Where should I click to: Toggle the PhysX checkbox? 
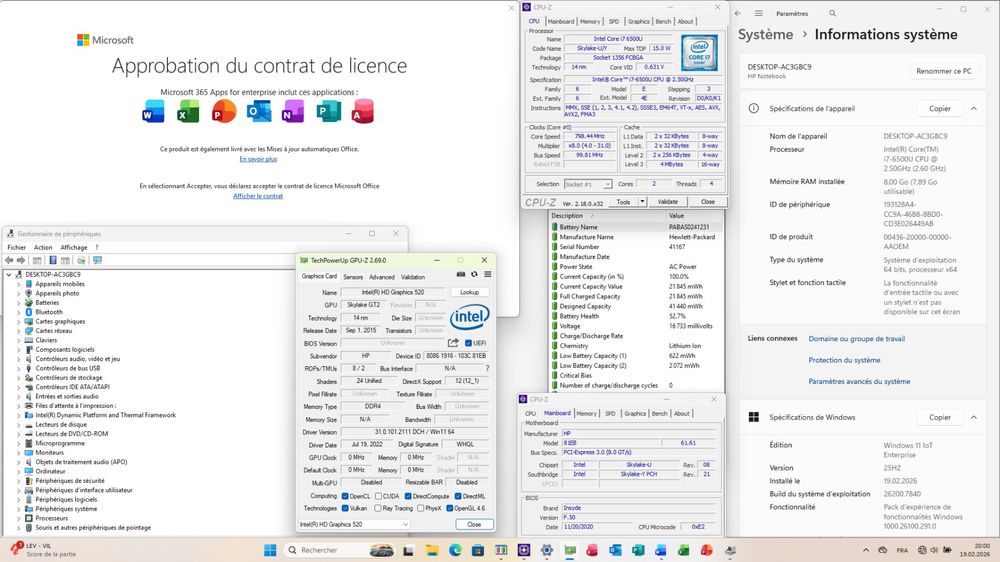coord(420,508)
